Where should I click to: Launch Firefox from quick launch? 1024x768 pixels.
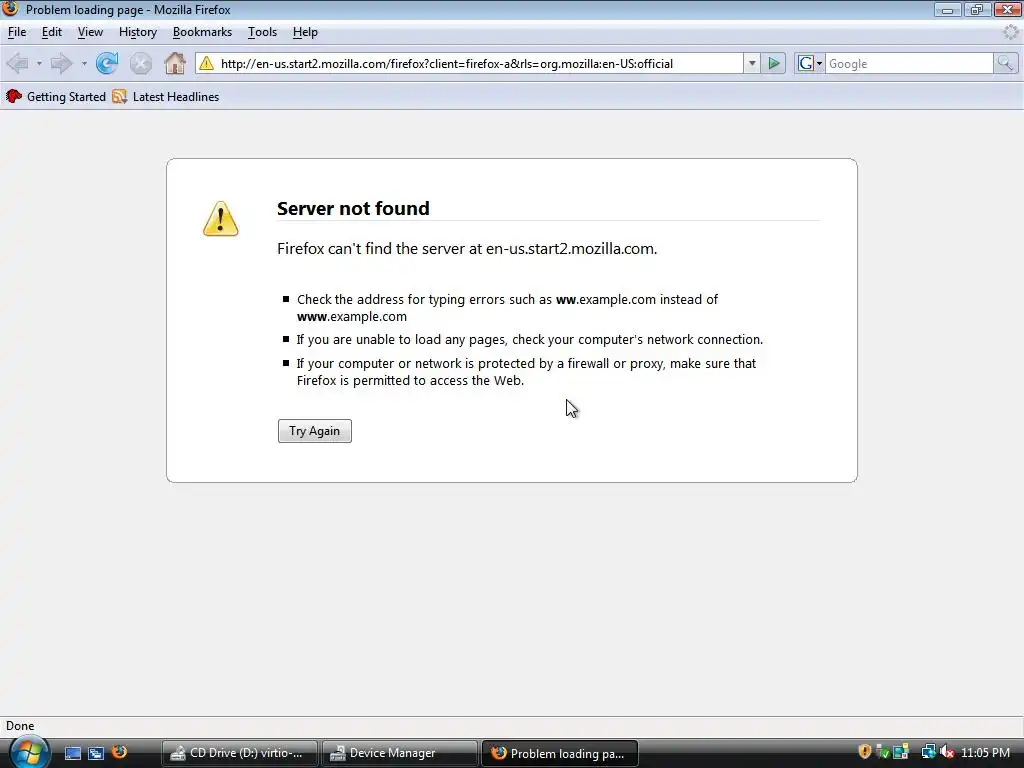(x=120, y=752)
